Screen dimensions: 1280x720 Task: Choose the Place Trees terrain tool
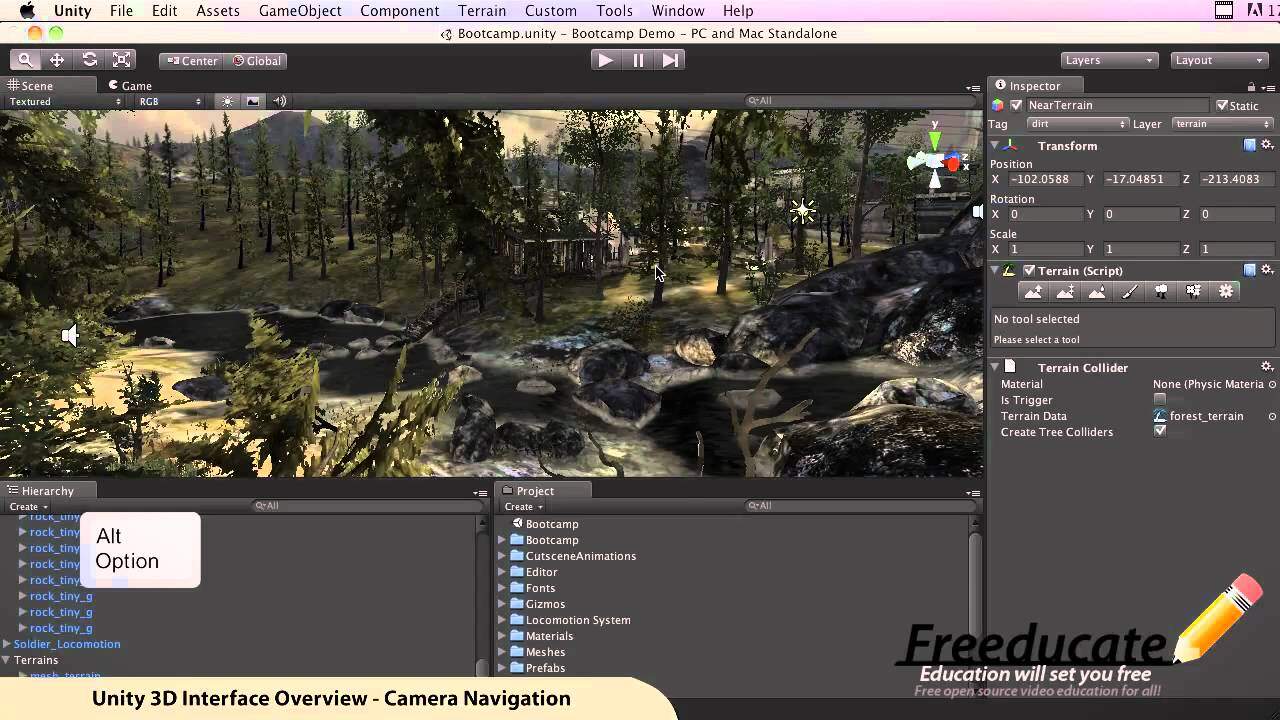pyautogui.click(x=1162, y=291)
